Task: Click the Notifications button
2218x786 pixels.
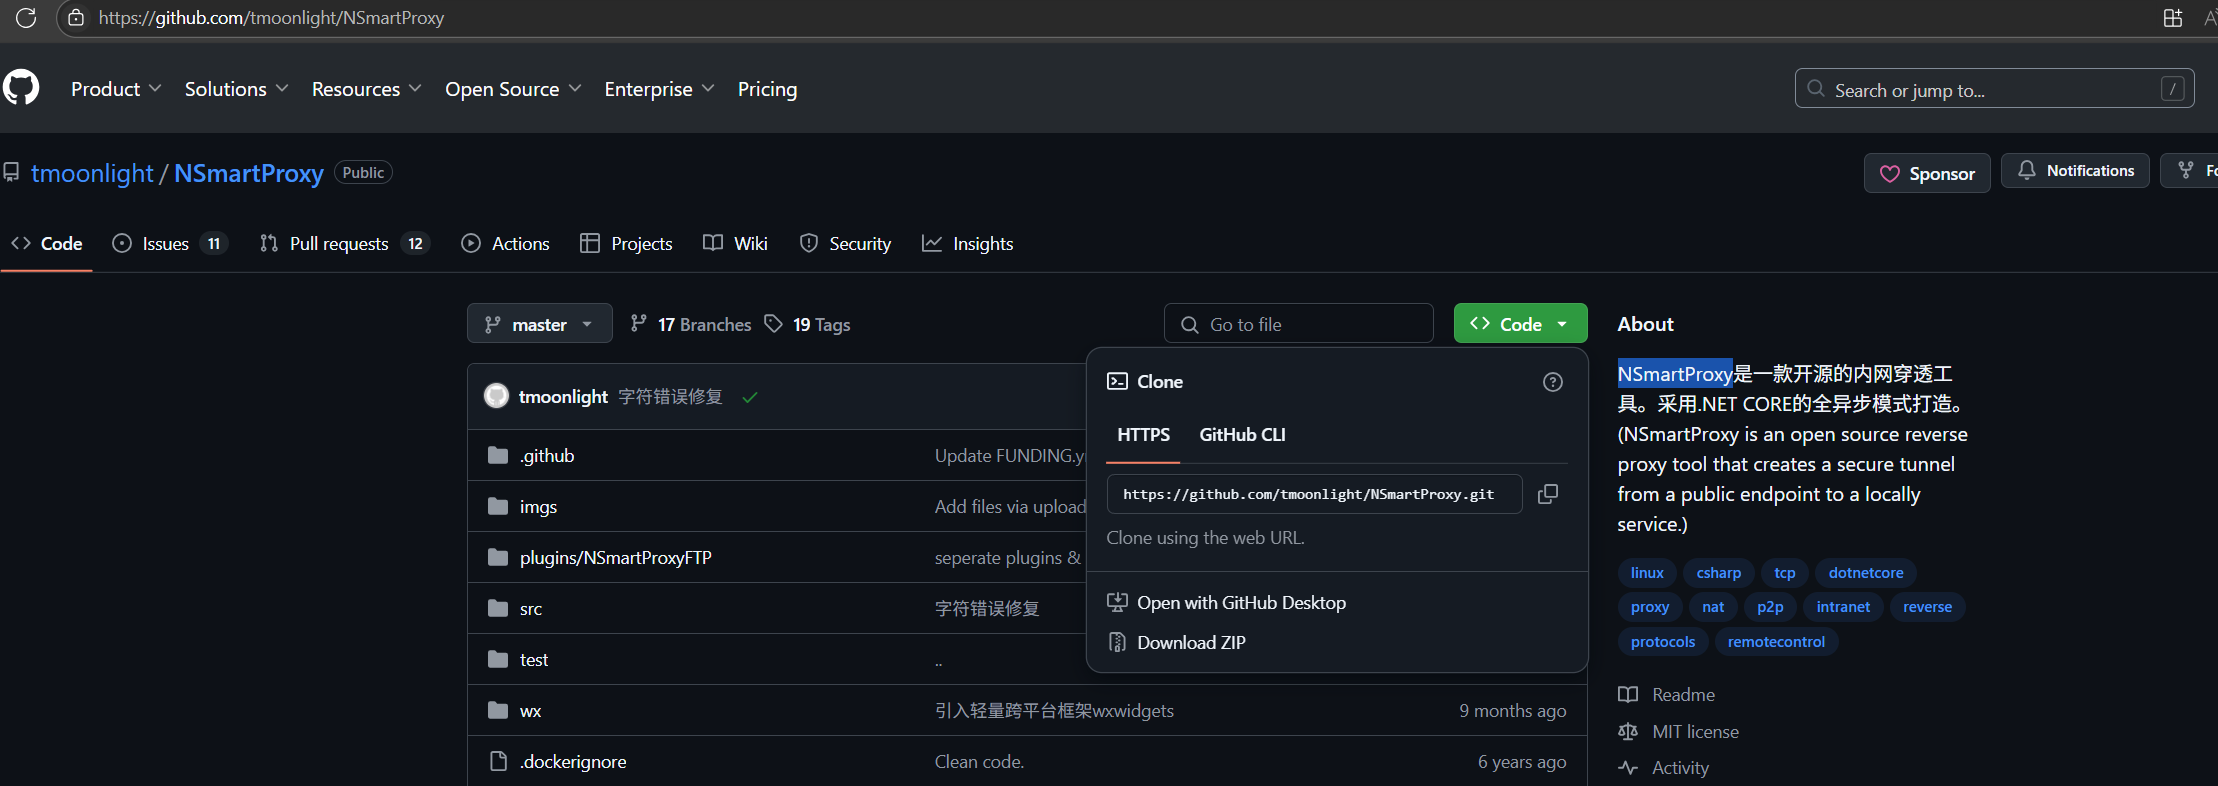Action: [x=2075, y=171]
